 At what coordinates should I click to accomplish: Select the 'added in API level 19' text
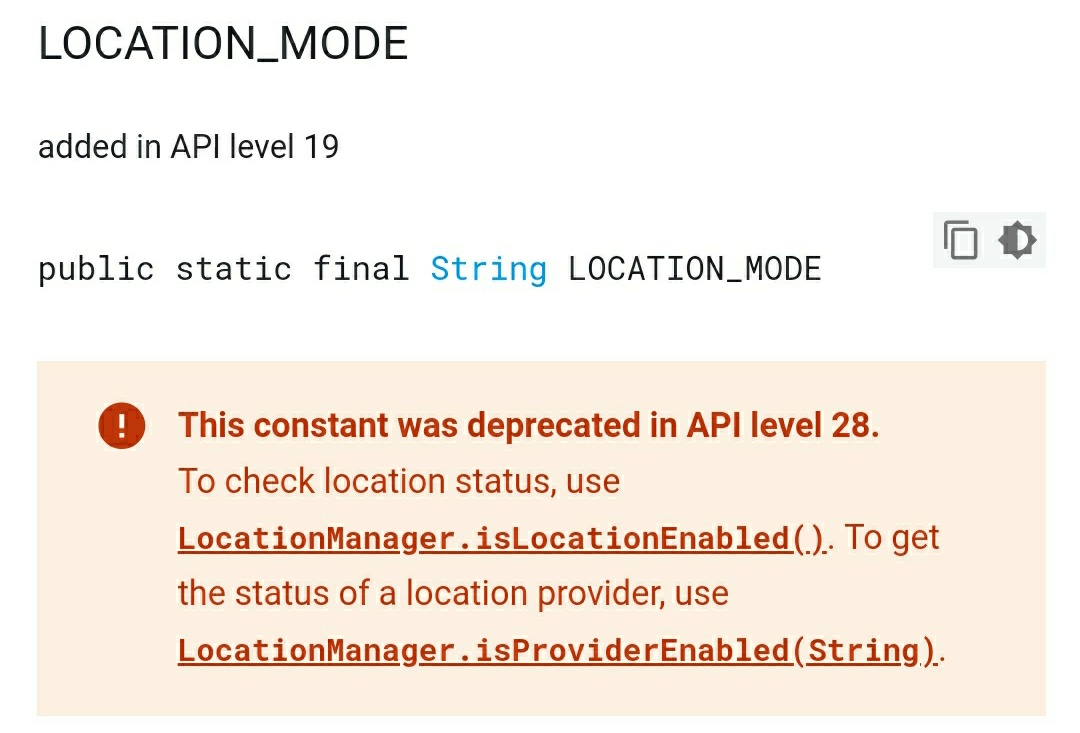(x=189, y=147)
